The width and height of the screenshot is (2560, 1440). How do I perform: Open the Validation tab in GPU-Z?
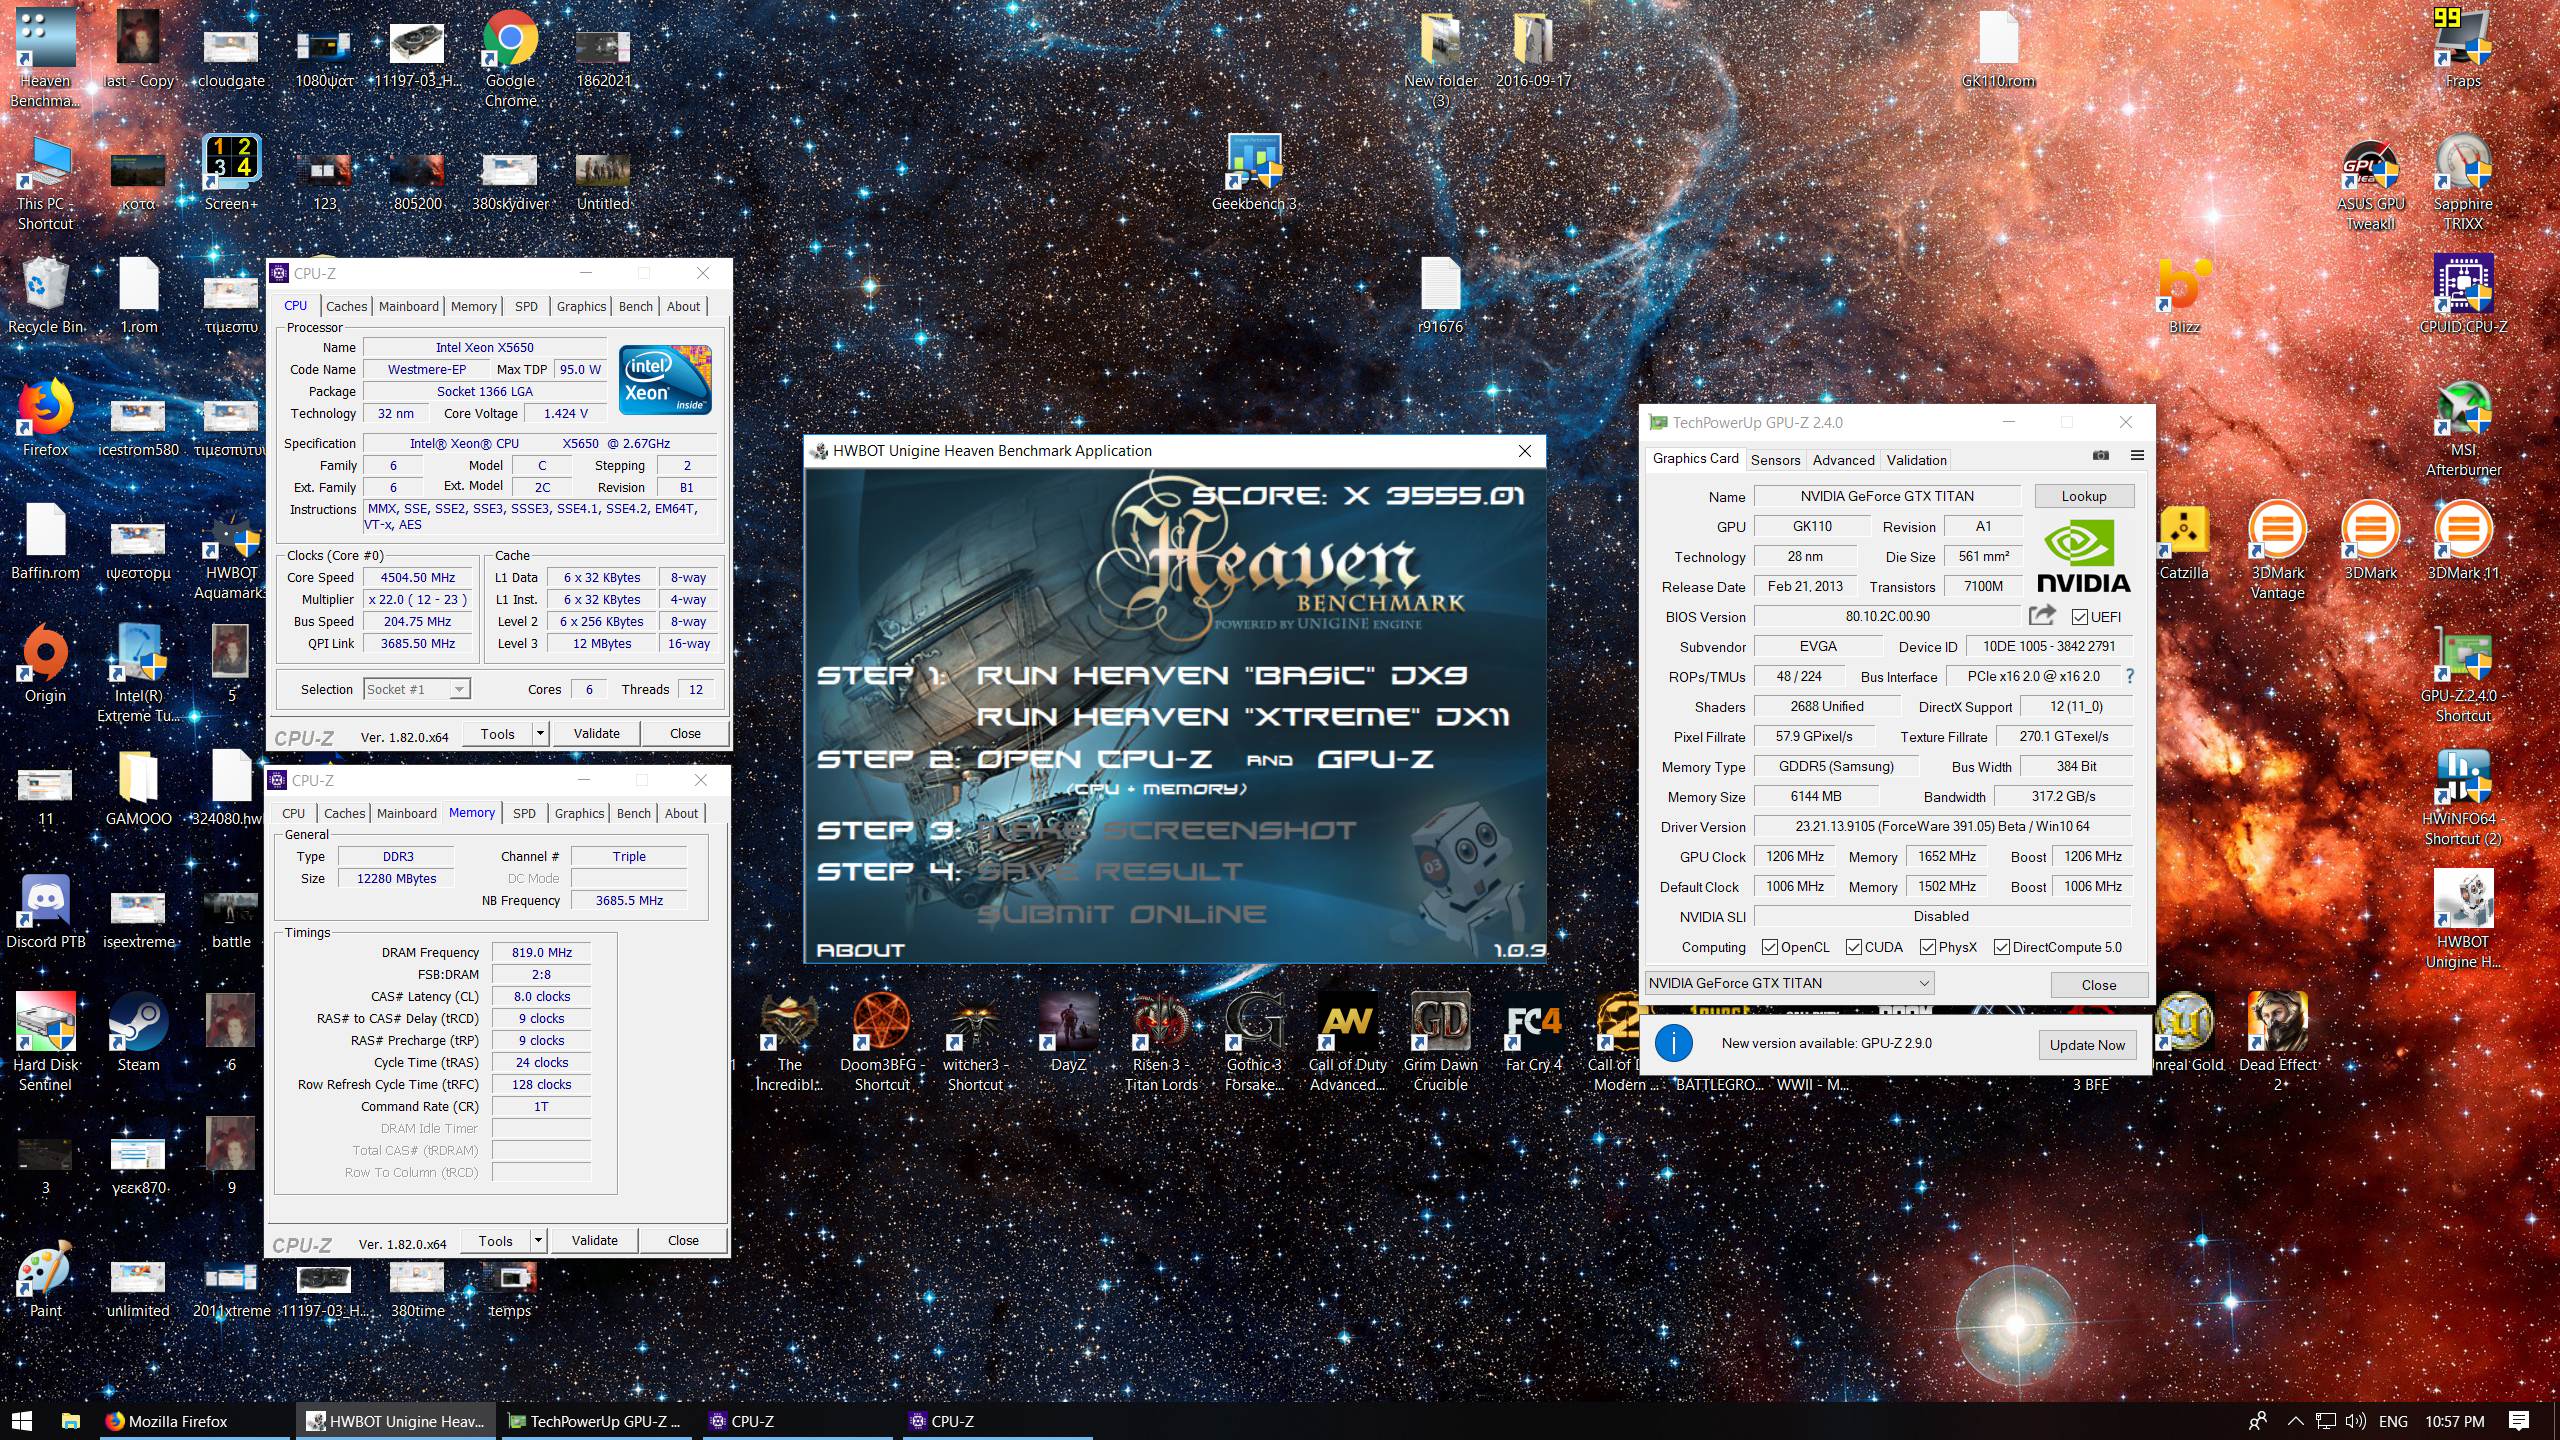pyautogui.click(x=1916, y=460)
